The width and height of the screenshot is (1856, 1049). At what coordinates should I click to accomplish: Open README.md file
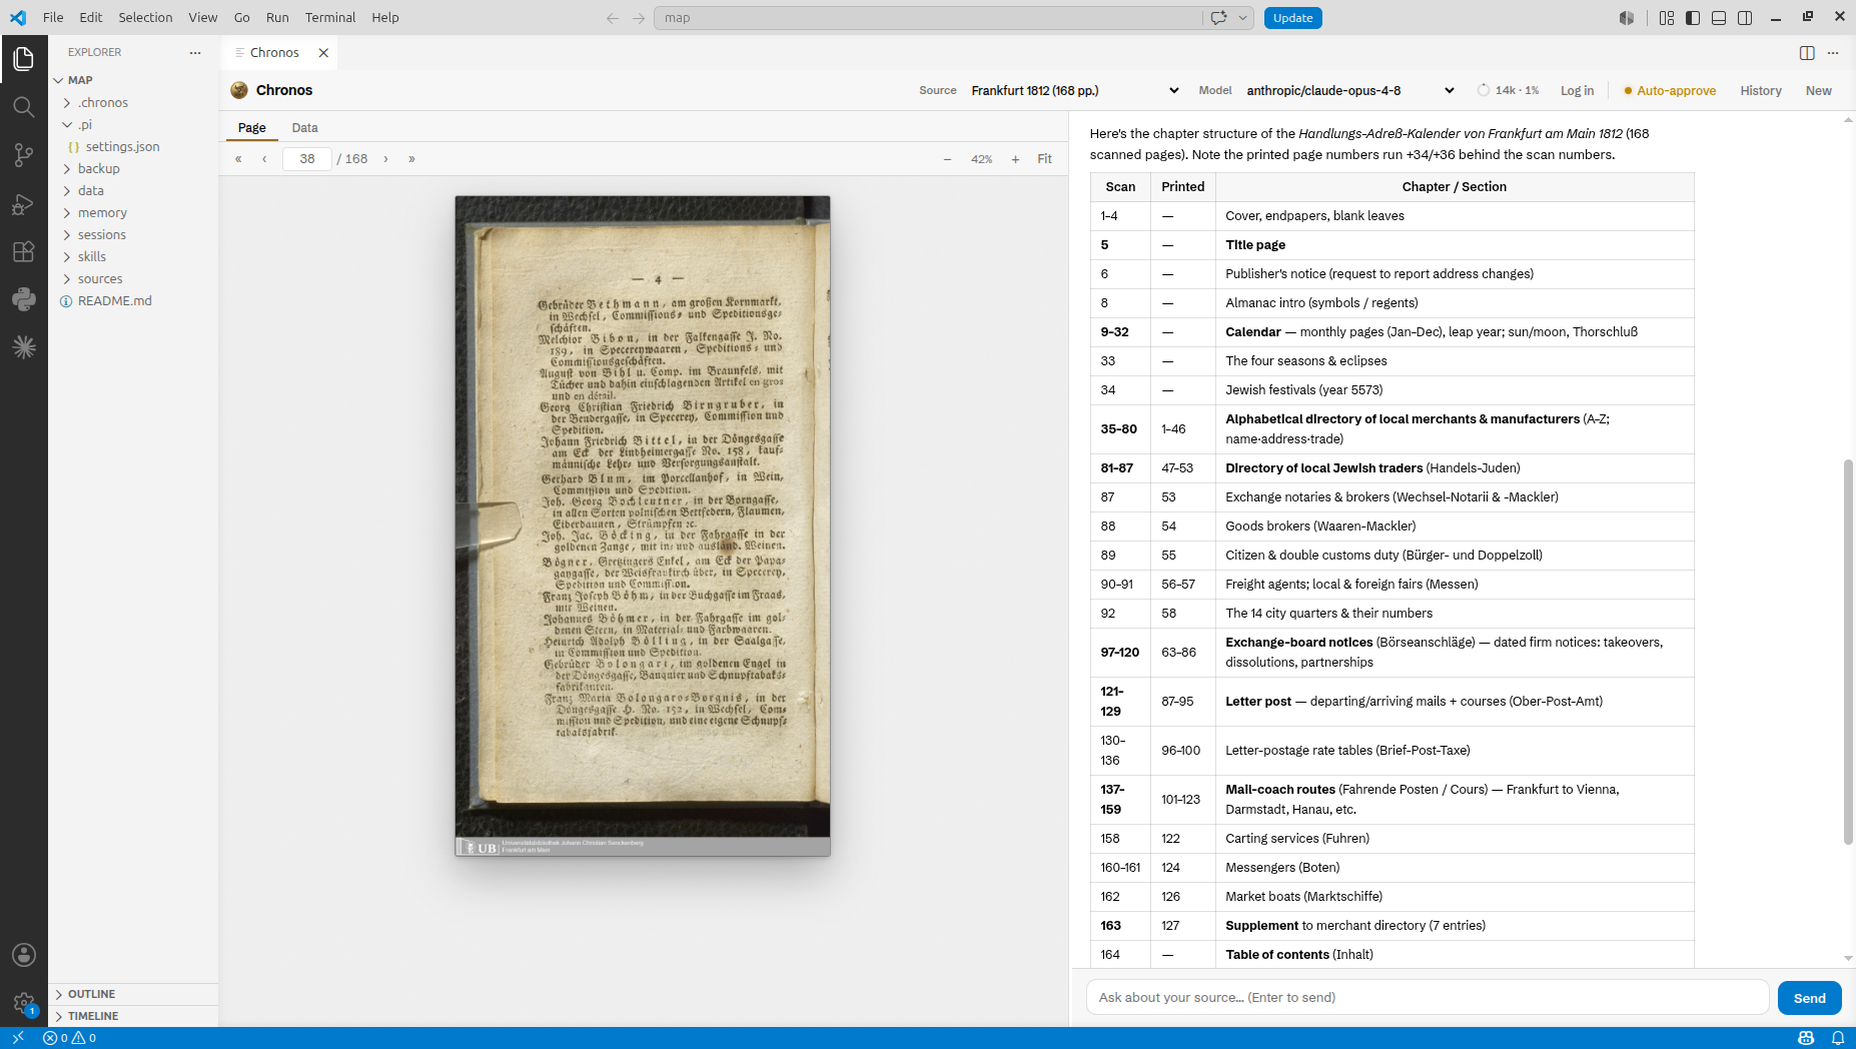pos(133,300)
